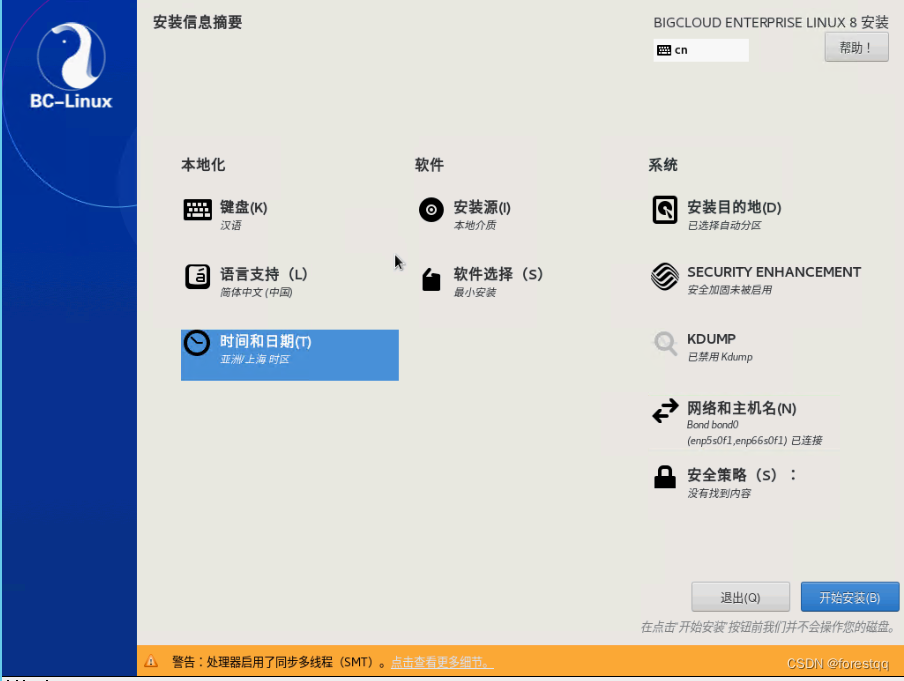This screenshot has height=681, width=904.
Task: Click the keyboard icon for 键盘(K)
Action: click(197, 210)
